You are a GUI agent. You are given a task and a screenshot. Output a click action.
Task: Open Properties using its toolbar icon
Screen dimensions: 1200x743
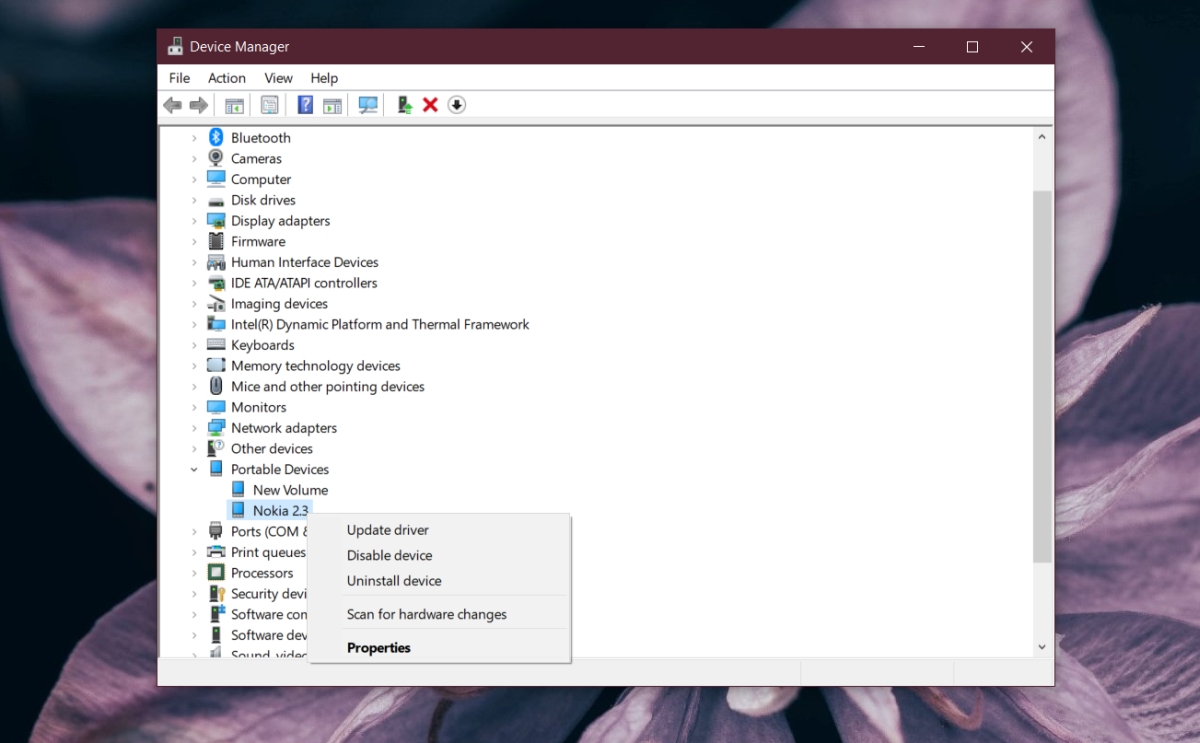click(x=269, y=105)
